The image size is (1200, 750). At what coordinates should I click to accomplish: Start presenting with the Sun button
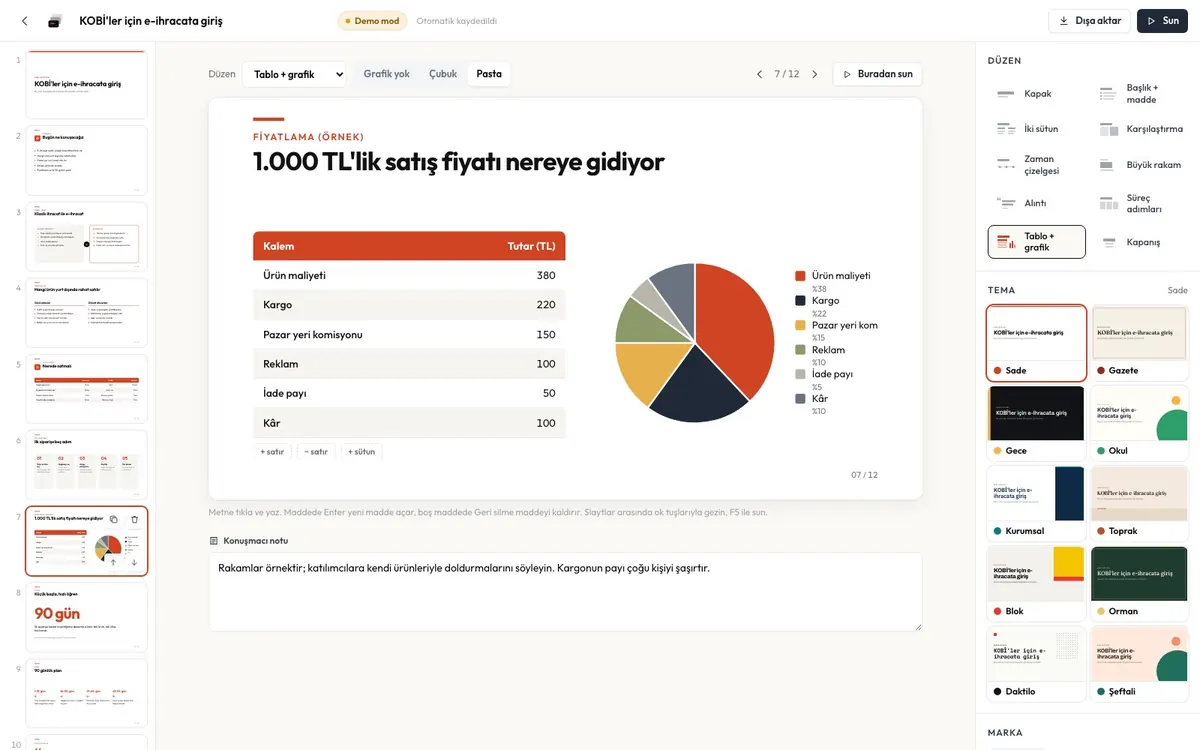tap(1162, 21)
